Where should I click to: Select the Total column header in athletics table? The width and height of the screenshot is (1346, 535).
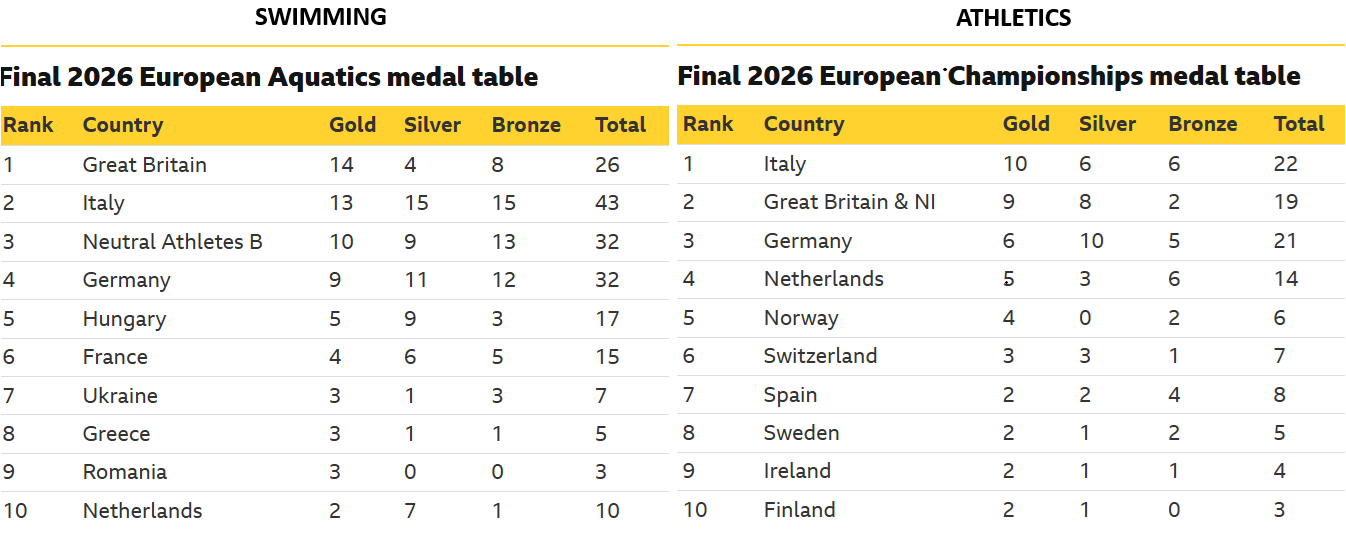pos(1299,124)
